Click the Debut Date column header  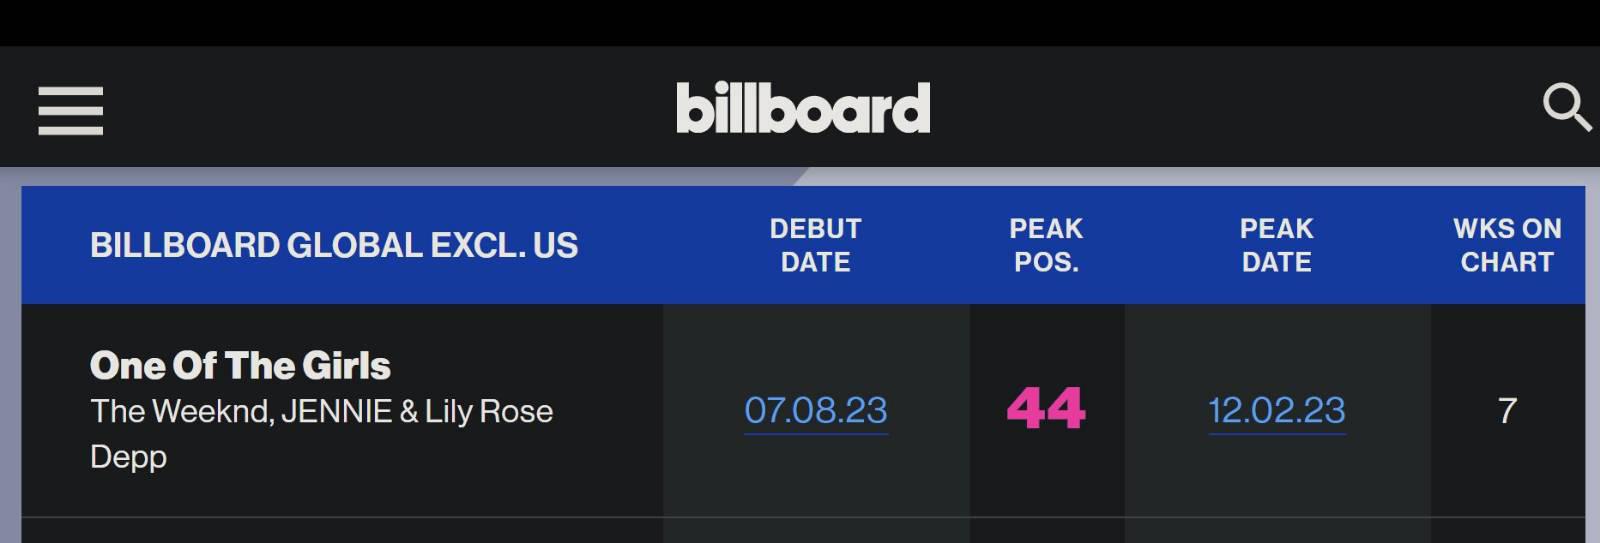[x=815, y=245]
